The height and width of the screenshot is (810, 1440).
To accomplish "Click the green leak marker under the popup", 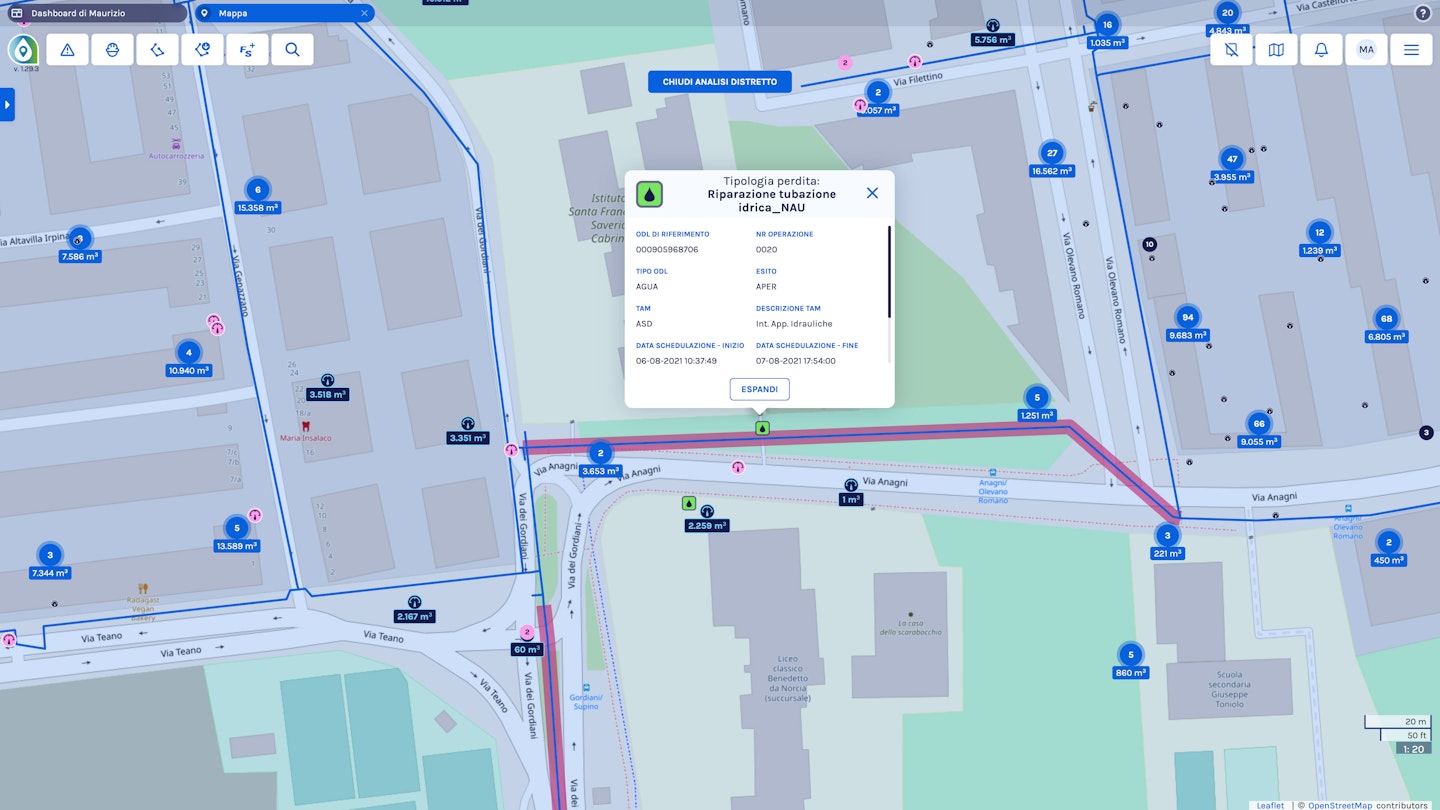I will coord(762,428).
